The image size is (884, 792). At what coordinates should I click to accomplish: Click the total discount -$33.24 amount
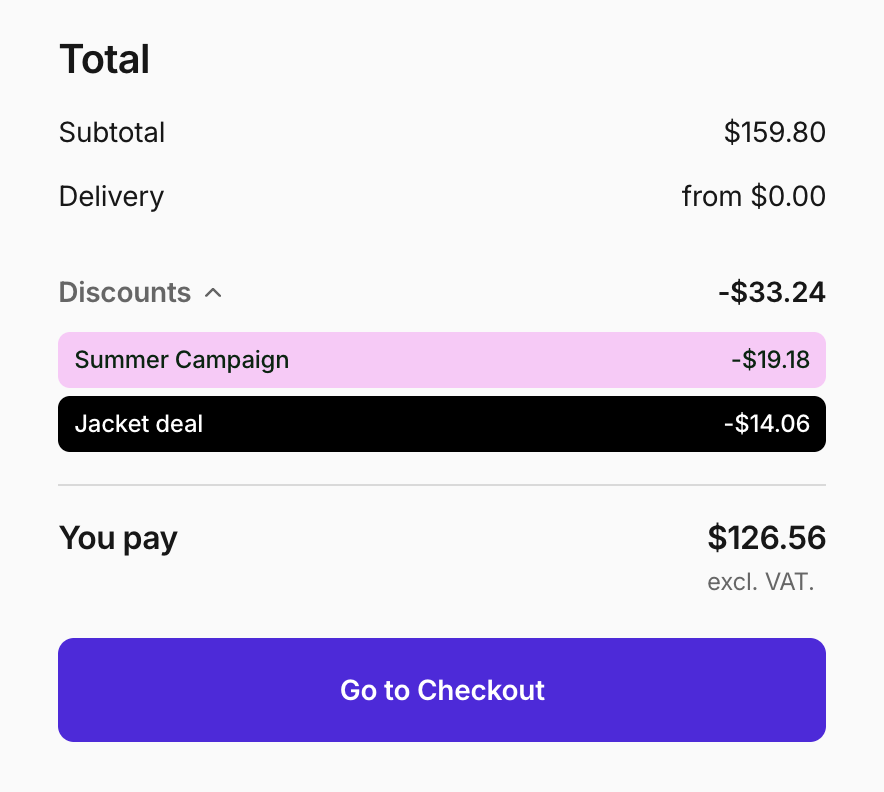pos(771,293)
